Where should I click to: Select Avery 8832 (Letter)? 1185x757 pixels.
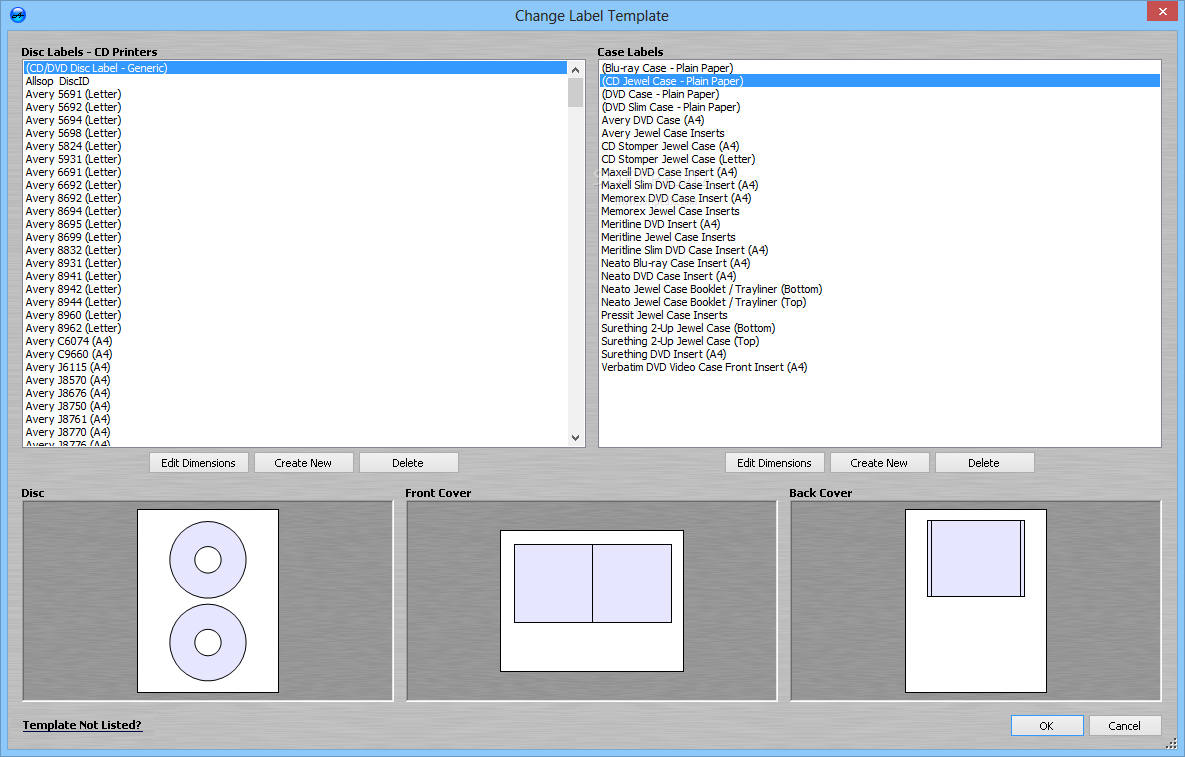[295, 250]
